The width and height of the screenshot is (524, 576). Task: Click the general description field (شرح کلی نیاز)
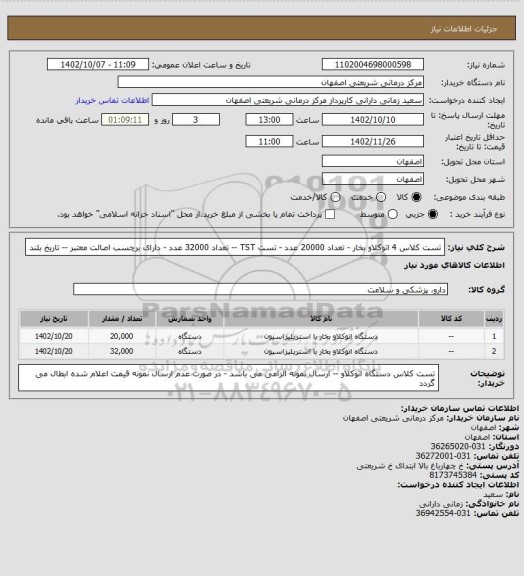tap(235, 247)
